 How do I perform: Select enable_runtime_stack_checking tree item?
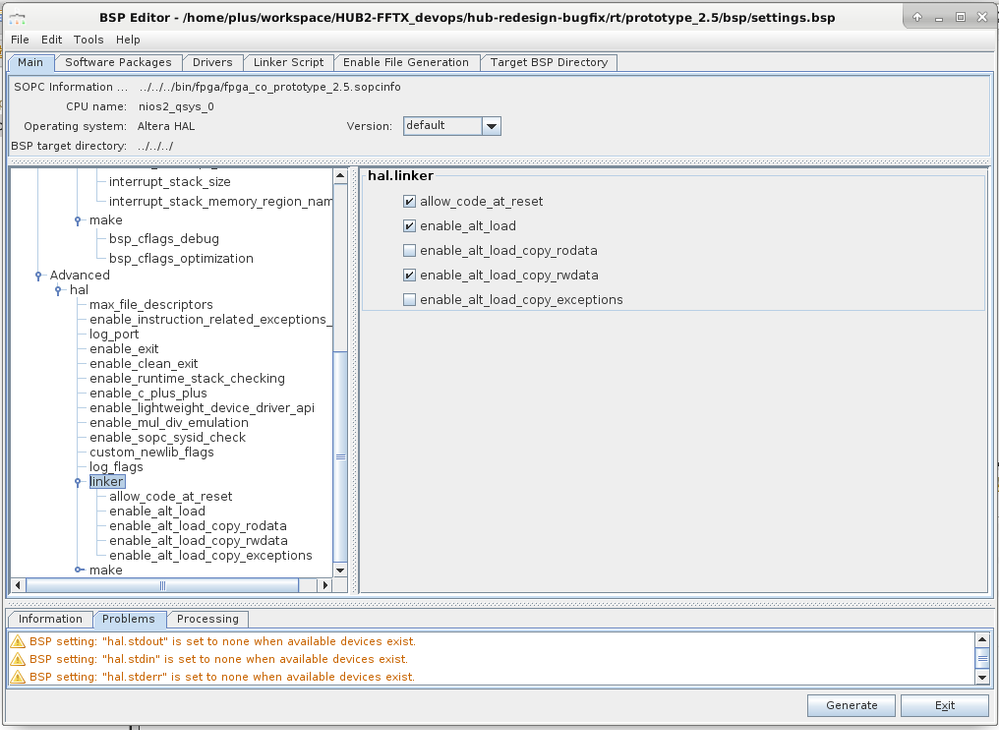click(187, 378)
